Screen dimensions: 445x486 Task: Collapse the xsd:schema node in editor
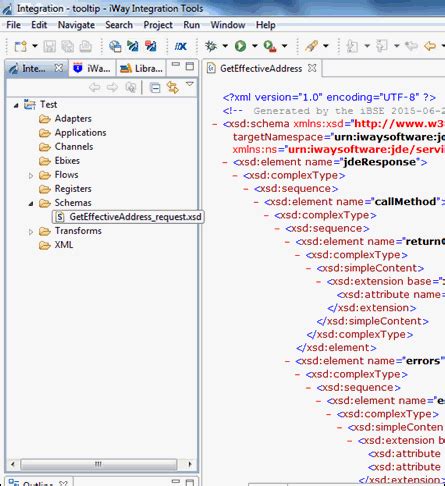[215, 124]
